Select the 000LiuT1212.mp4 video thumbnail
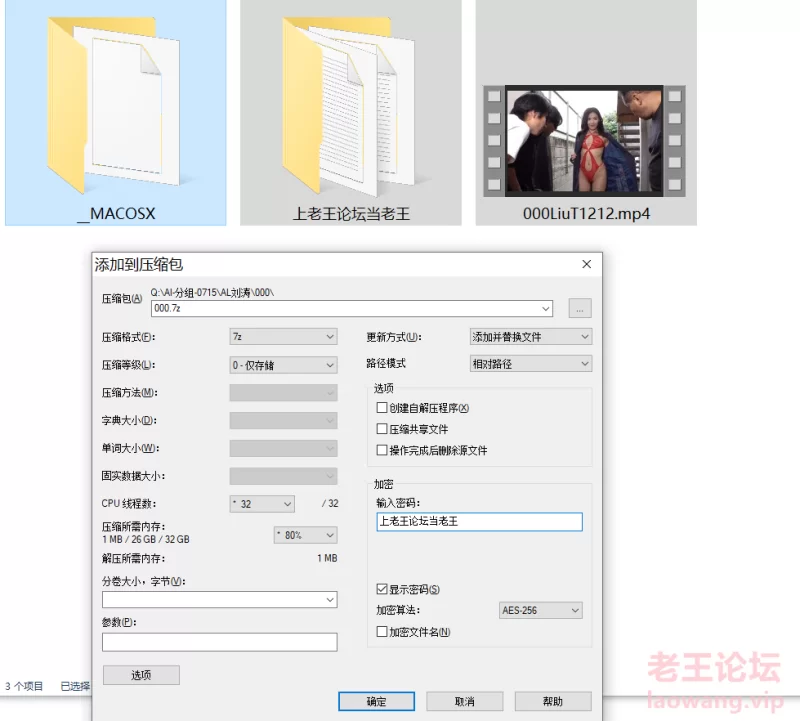This screenshot has width=800, height=721. tap(584, 141)
